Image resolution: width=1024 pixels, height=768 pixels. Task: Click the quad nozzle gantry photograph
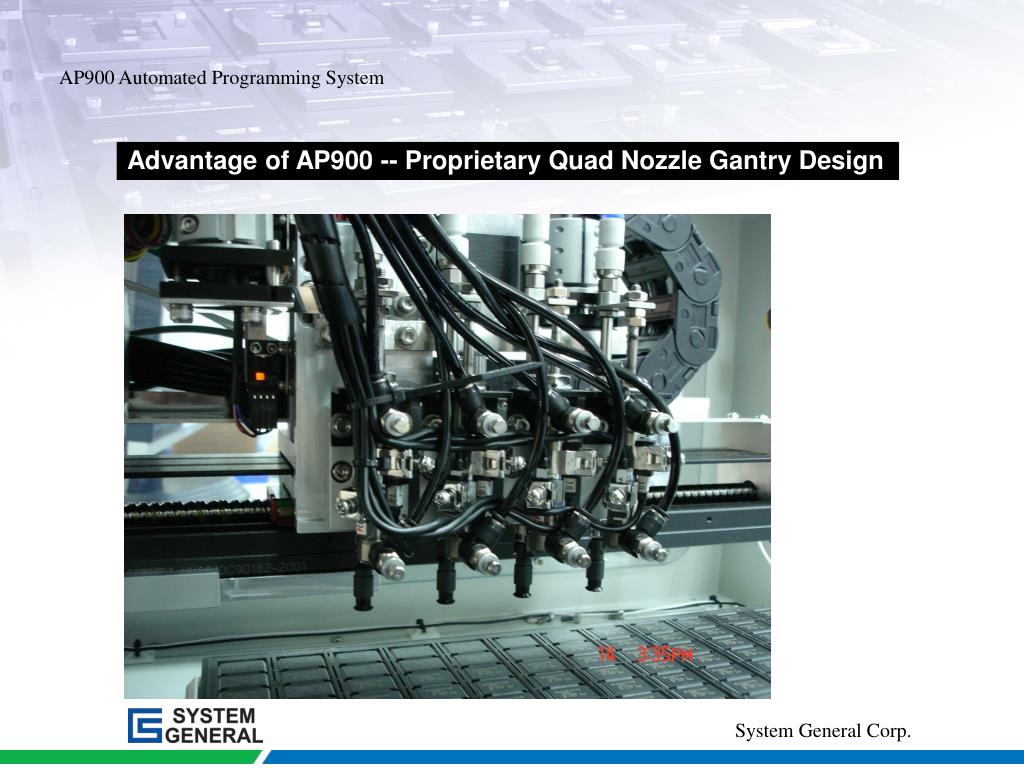tap(447, 456)
